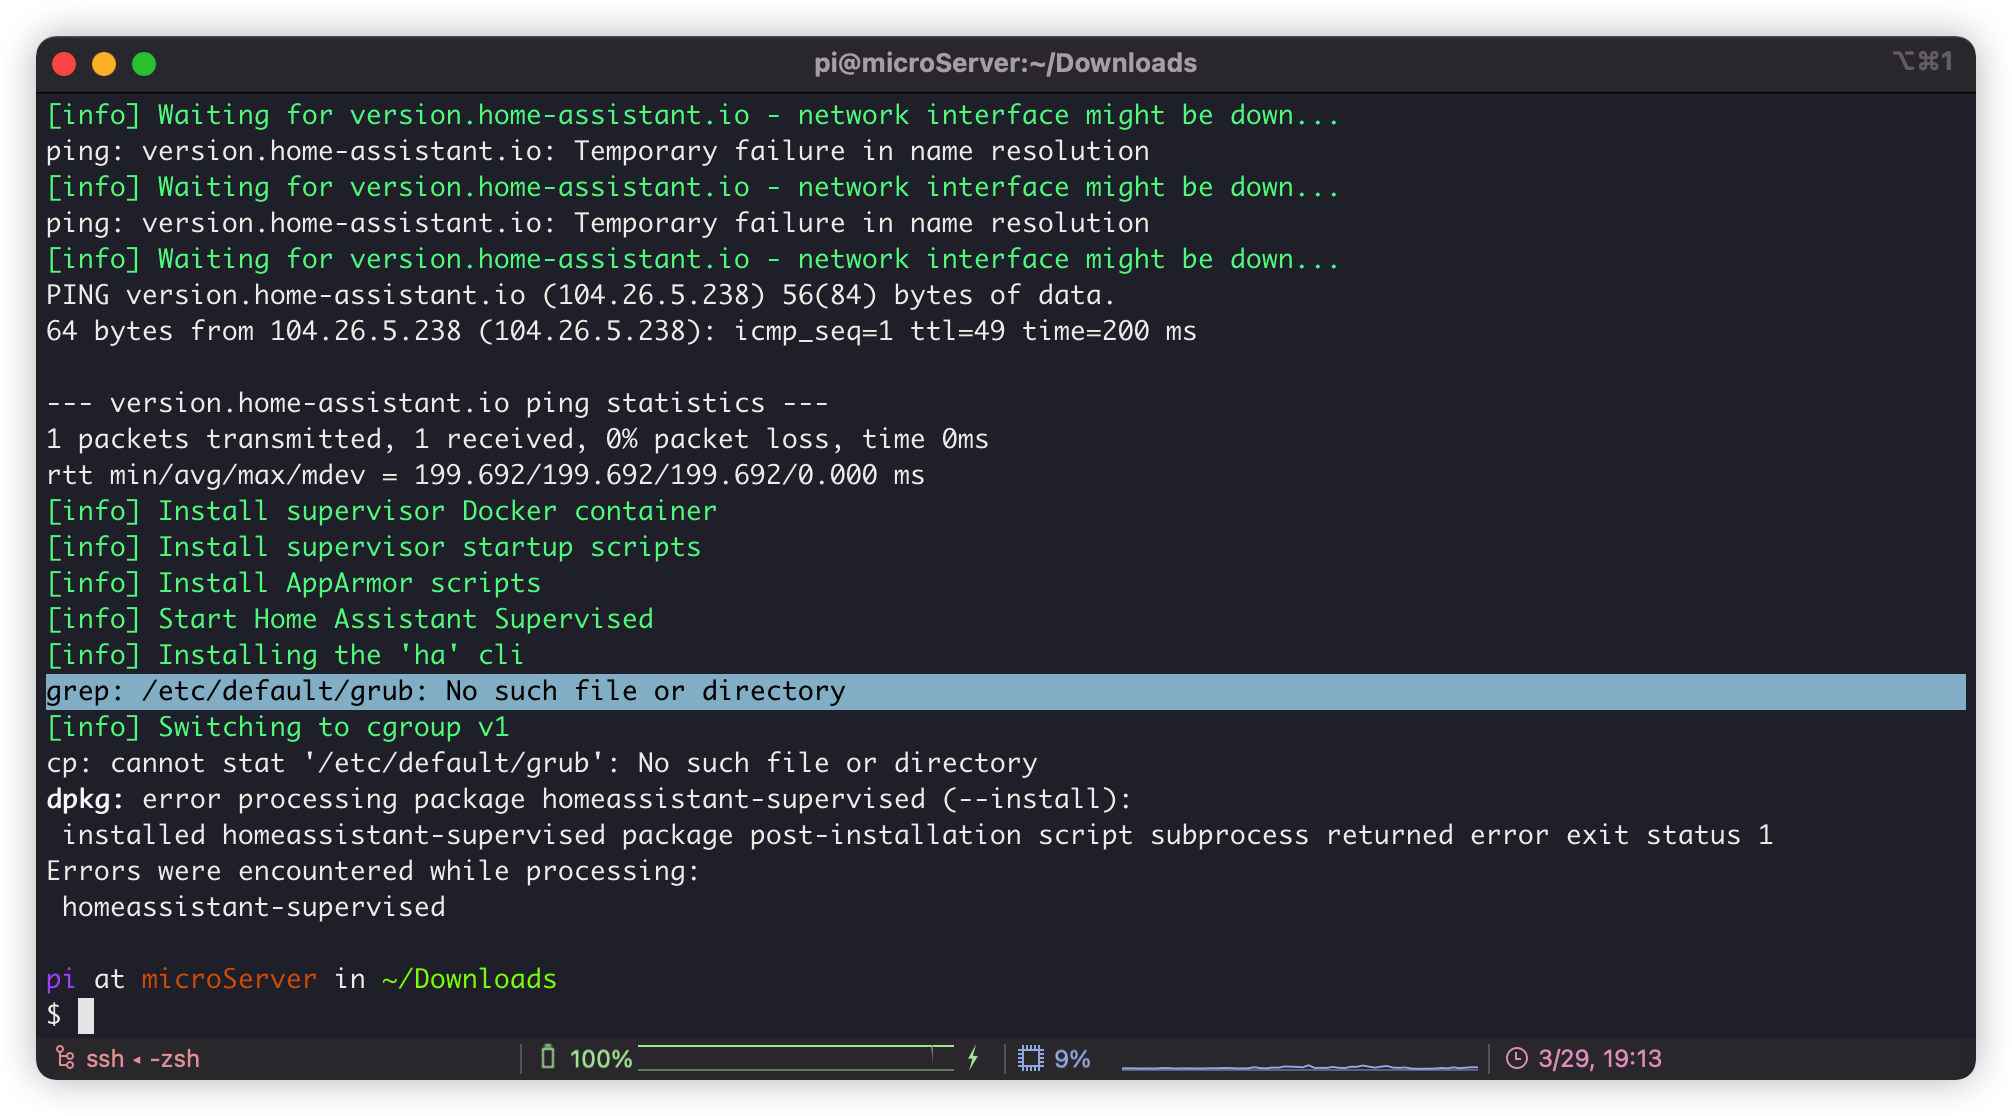Click the 'Install AppArmor scripts' line
Image resolution: width=2012 pixels, height=1116 pixels.
tap(294, 583)
